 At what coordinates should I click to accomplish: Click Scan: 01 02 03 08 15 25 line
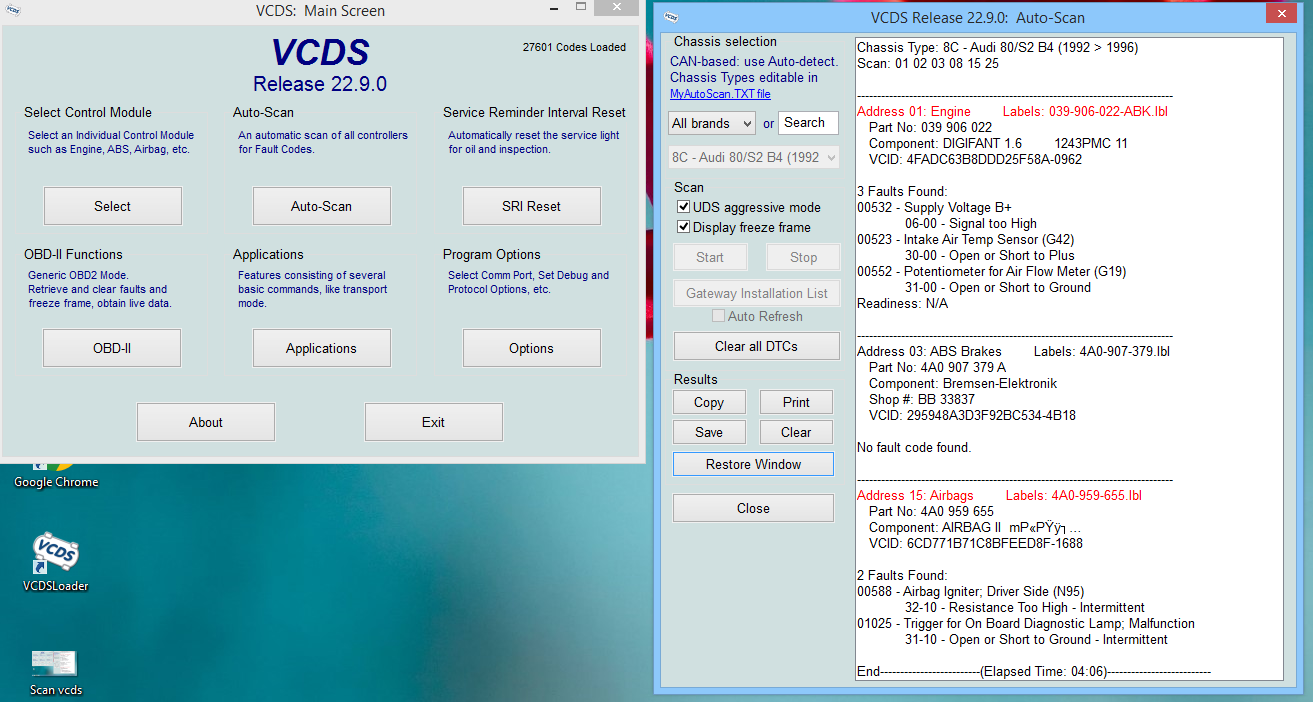coord(928,63)
